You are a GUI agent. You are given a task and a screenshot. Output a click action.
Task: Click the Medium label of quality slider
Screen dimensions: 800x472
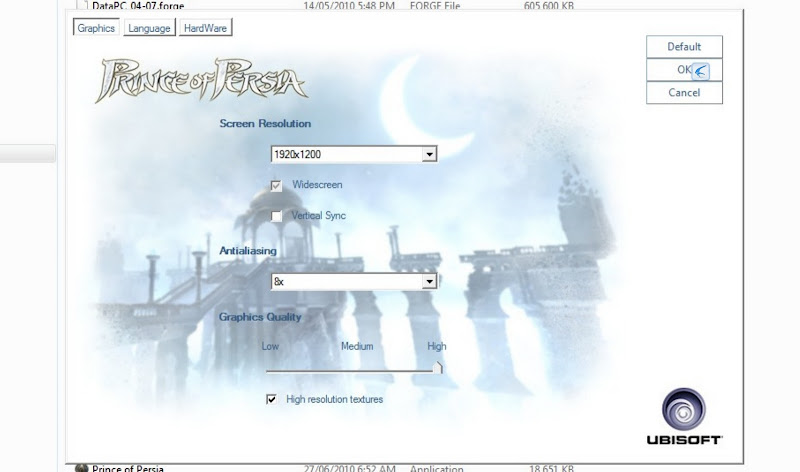click(x=357, y=346)
